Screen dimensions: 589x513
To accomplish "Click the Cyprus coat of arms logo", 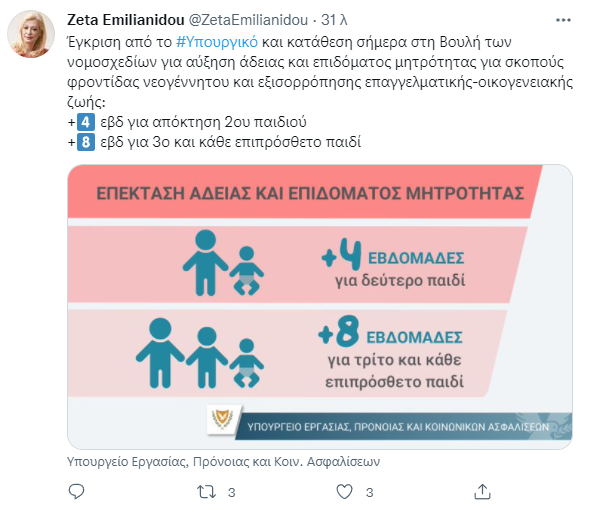I will (222, 419).
